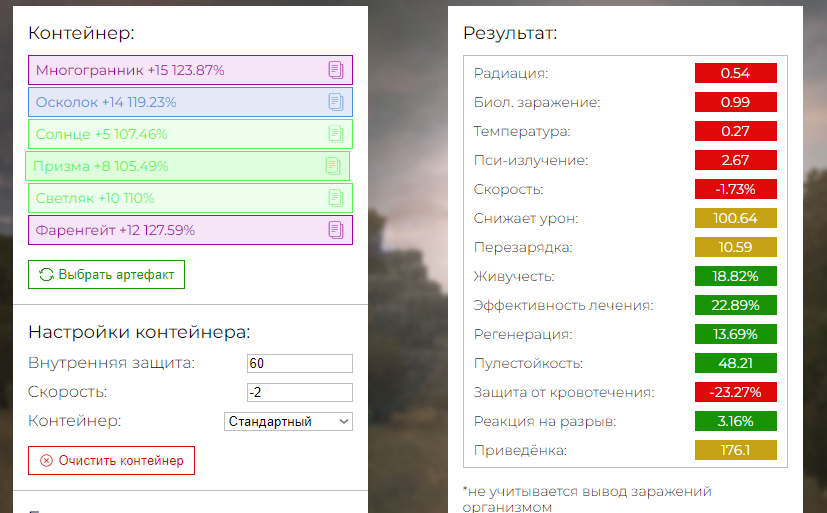The height and width of the screenshot is (513, 827).
Task: Click the Выбрать артефакт button label
Action: pyautogui.click(x=116, y=275)
